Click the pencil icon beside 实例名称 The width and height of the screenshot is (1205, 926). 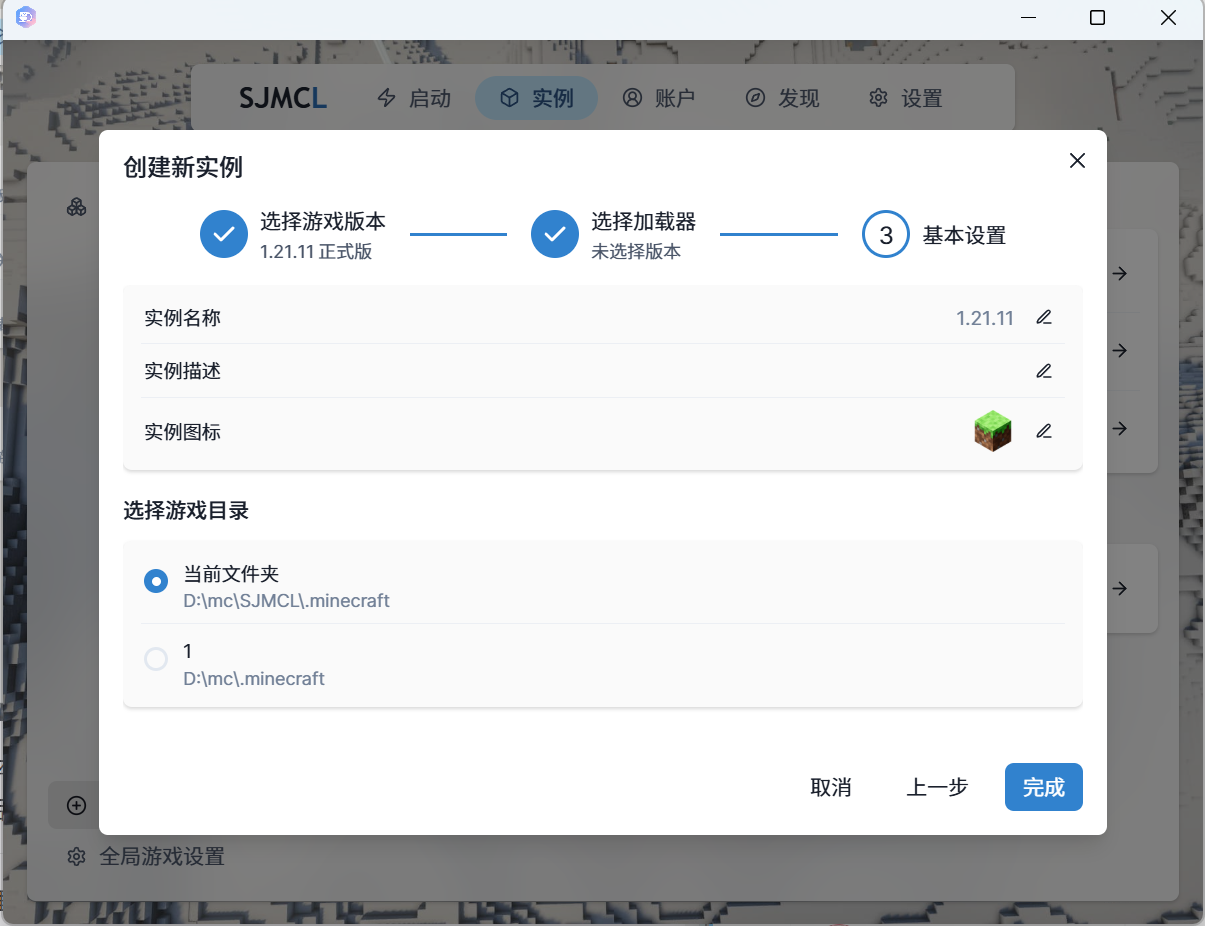pos(1044,318)
